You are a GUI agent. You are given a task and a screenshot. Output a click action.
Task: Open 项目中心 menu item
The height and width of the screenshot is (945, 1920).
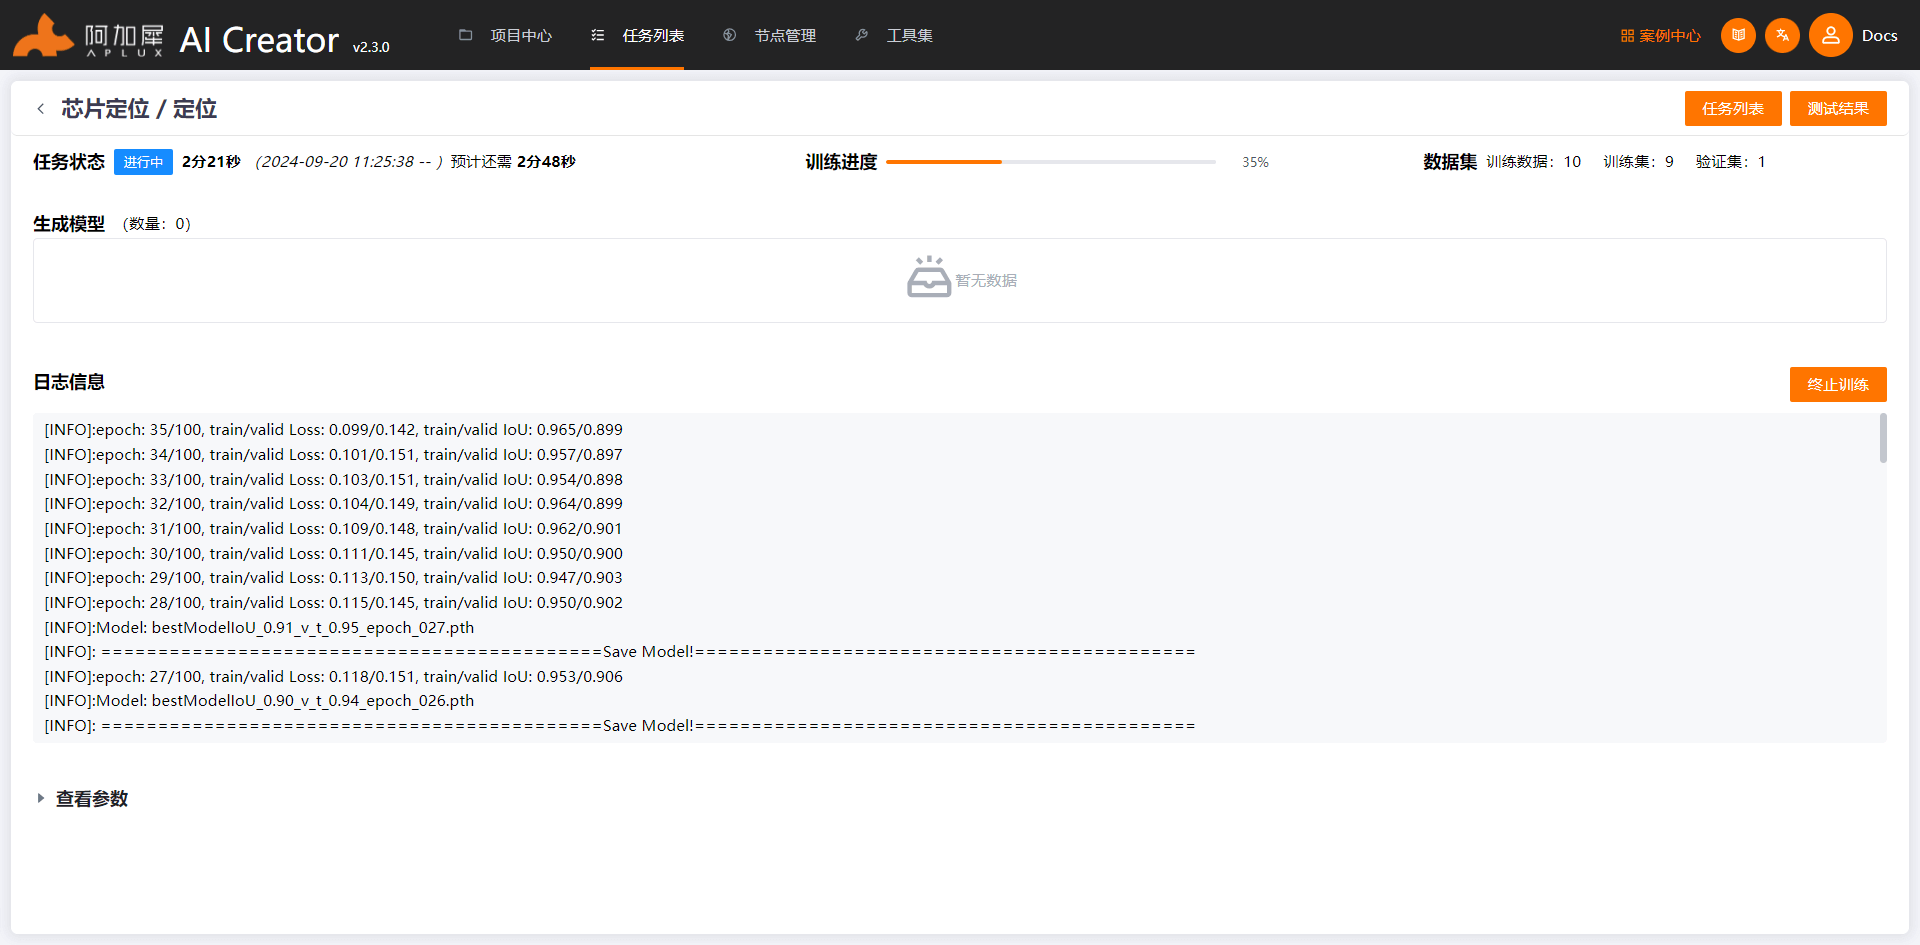click(x=521, y=35)
